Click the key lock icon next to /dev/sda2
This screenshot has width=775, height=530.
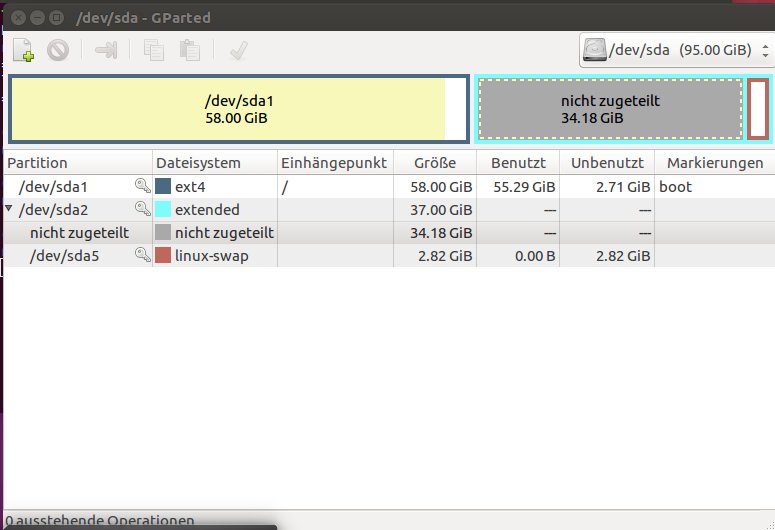tap(143, 209)
